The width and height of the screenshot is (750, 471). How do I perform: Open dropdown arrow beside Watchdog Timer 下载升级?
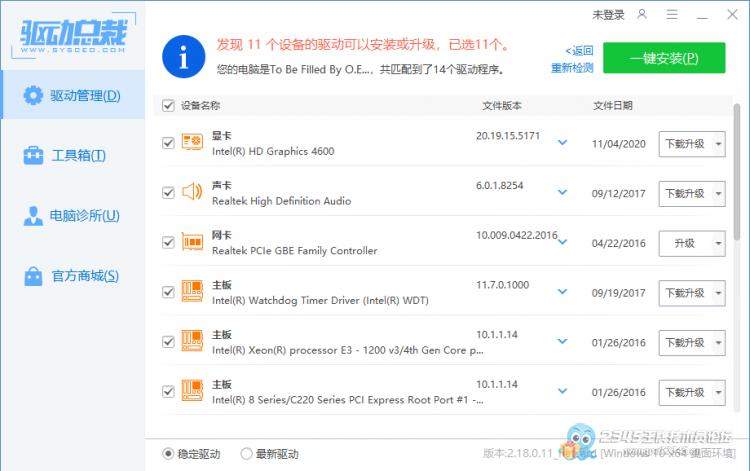pyautogui.click(x=718, y=293)
